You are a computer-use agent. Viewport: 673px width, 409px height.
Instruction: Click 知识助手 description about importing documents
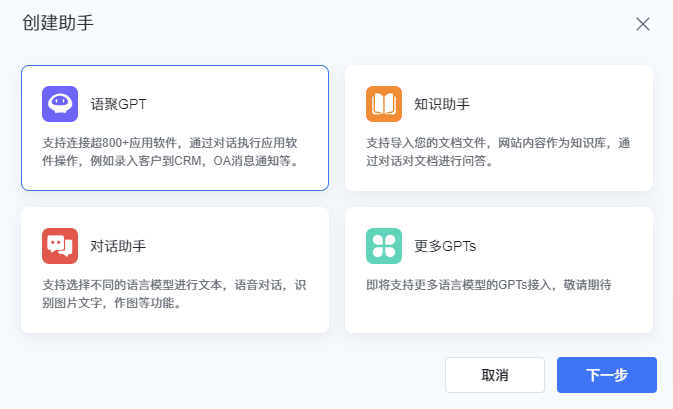pyautogui.click(x=498, y=151)
